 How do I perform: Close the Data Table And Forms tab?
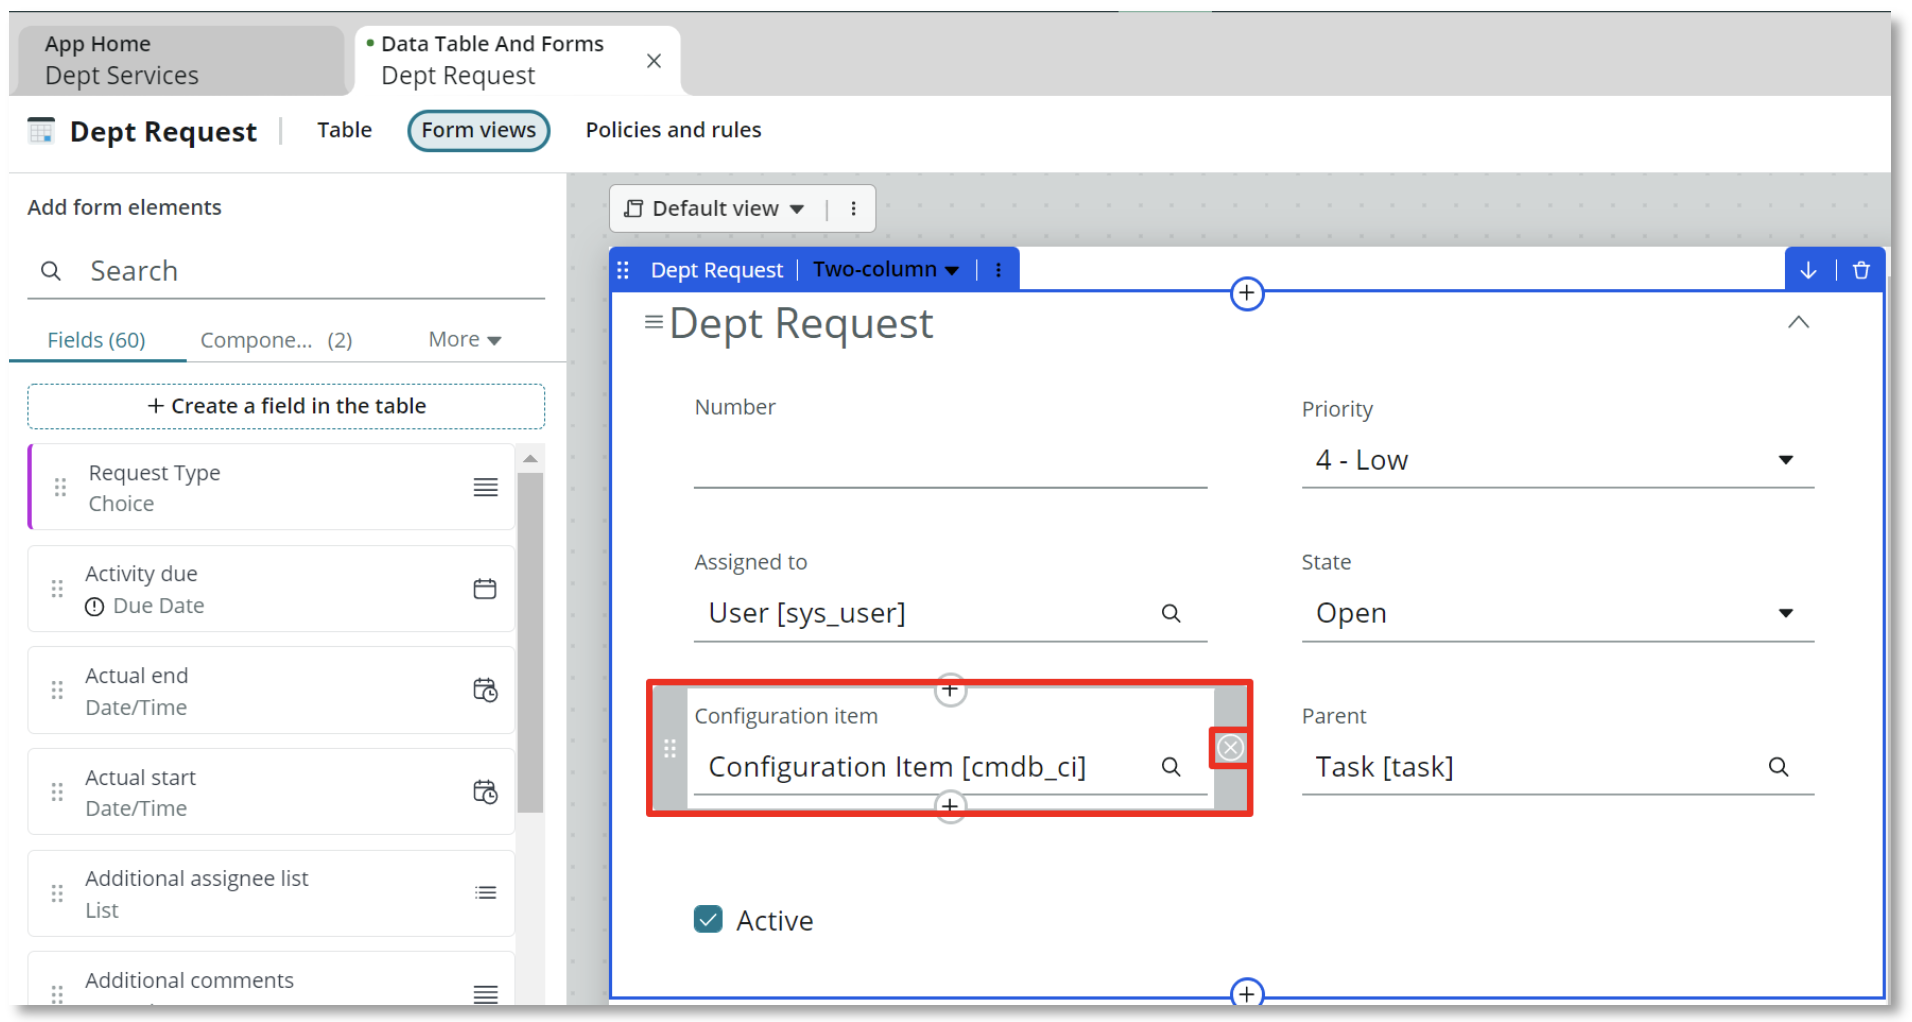click(x=654, y=61)
